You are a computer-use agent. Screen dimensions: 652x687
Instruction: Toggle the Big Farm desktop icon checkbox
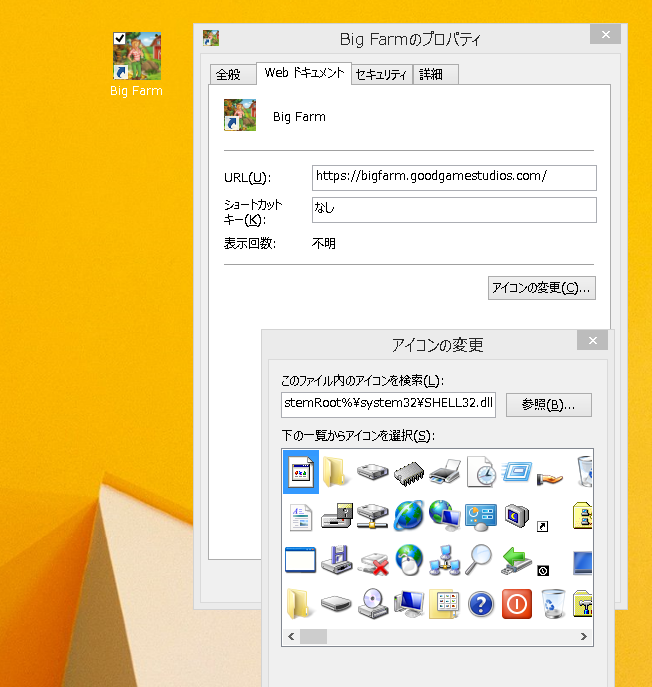[119, 38]
